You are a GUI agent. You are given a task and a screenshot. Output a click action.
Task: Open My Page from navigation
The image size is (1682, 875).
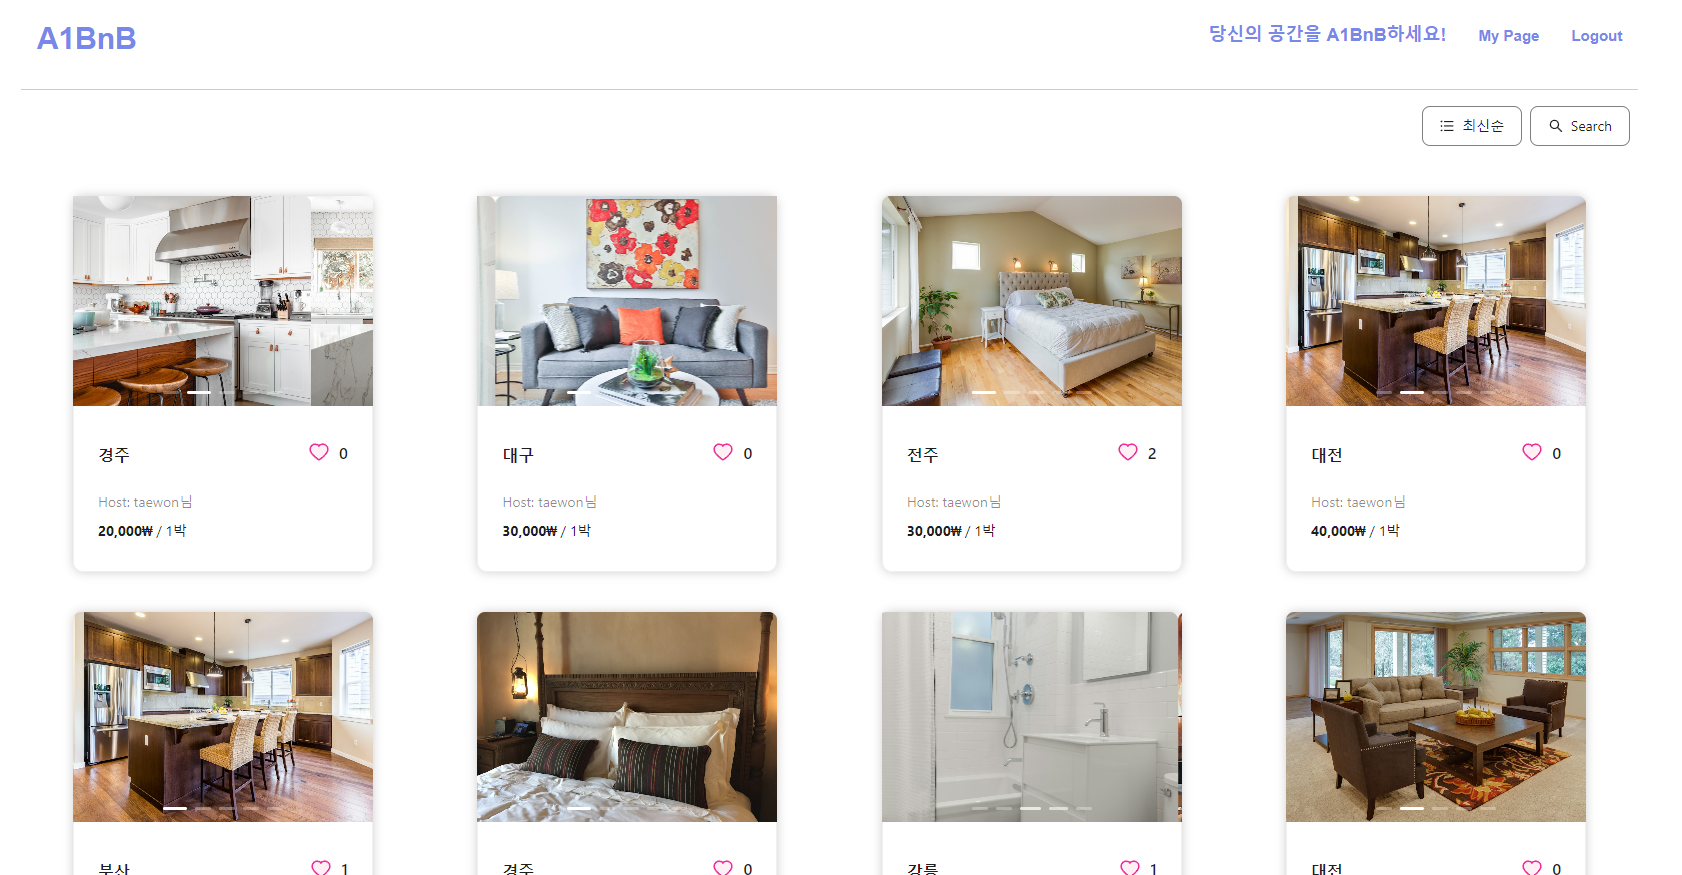1508,36
